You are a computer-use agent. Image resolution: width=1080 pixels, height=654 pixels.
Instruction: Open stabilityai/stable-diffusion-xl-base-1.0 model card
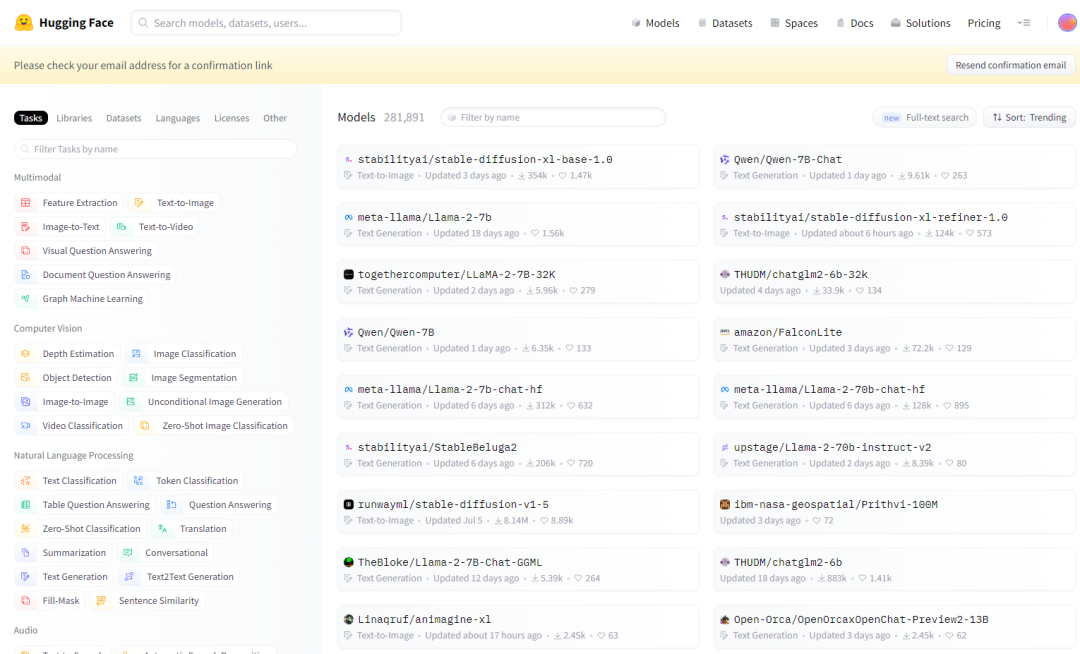pos(518,167)
